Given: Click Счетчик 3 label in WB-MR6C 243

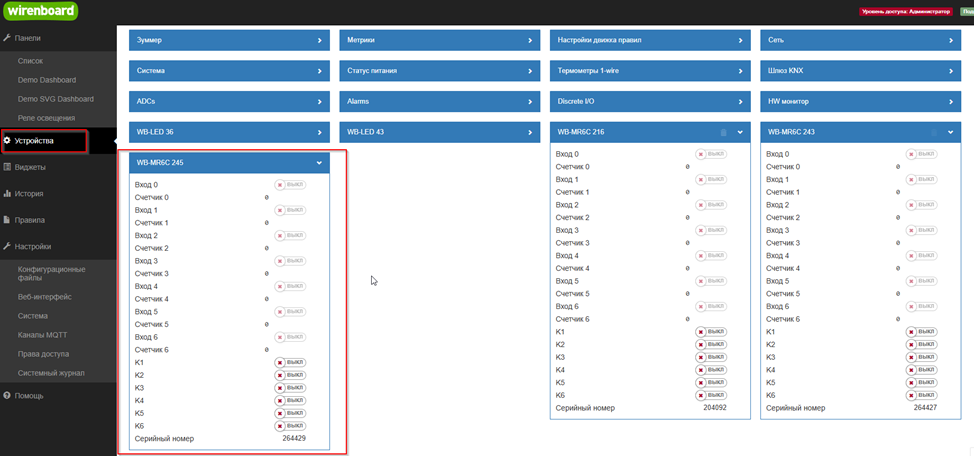Looking at the screenshot, I should point(783,243).
